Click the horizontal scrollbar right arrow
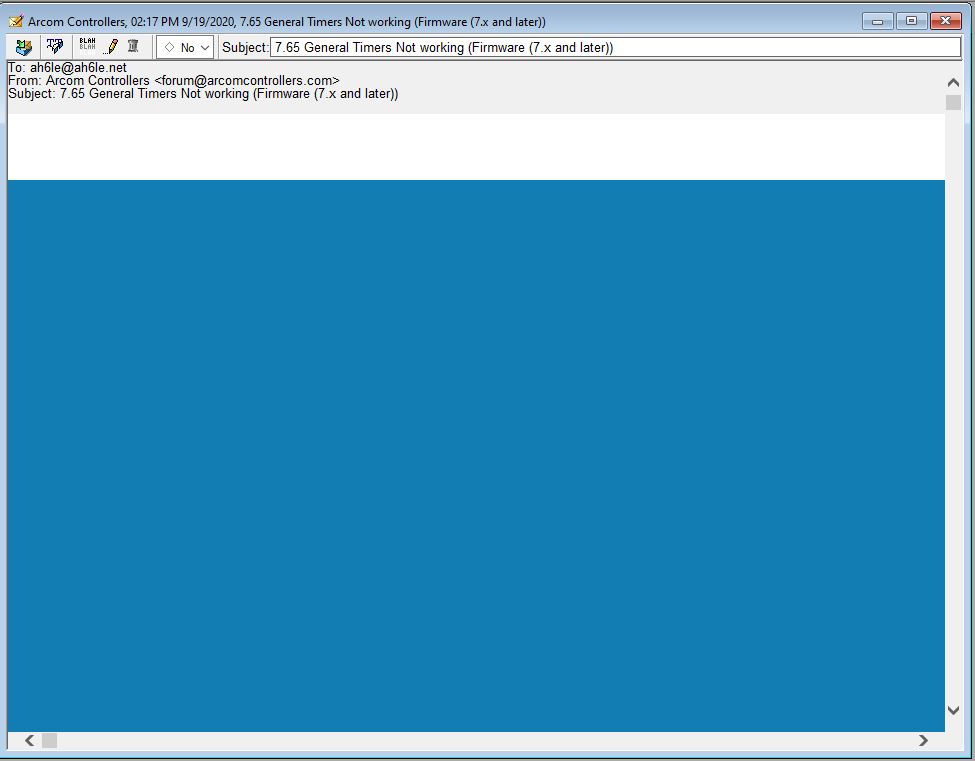Viewport: 975px width, 761px height. [x=923, y=741]
